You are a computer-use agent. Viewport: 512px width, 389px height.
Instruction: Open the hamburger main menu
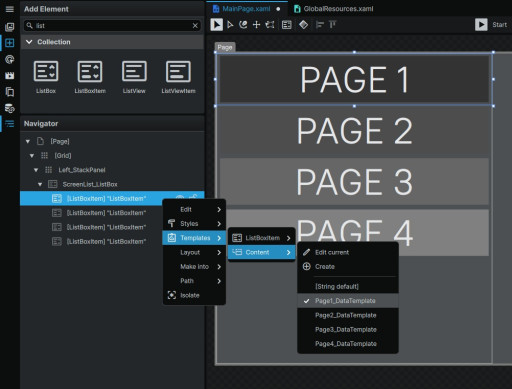(10, 9)
